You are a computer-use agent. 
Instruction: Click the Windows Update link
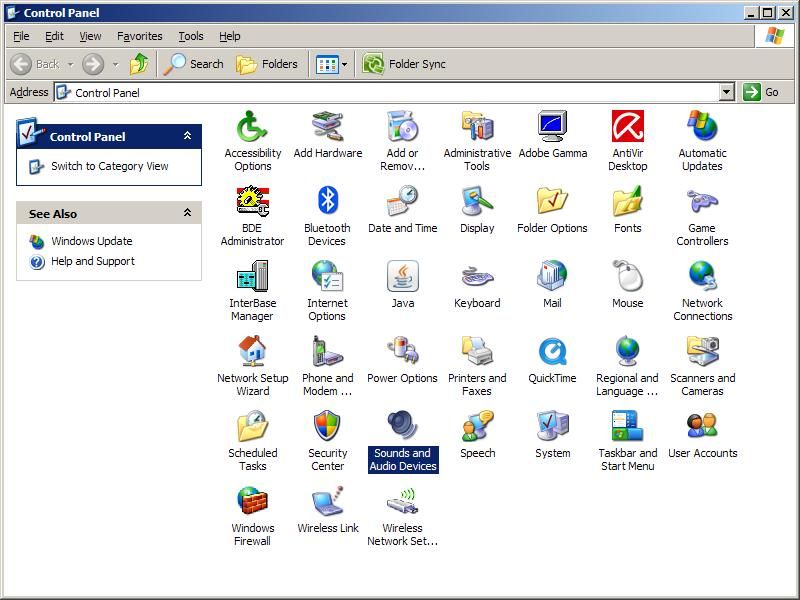(x=91, y=241)
